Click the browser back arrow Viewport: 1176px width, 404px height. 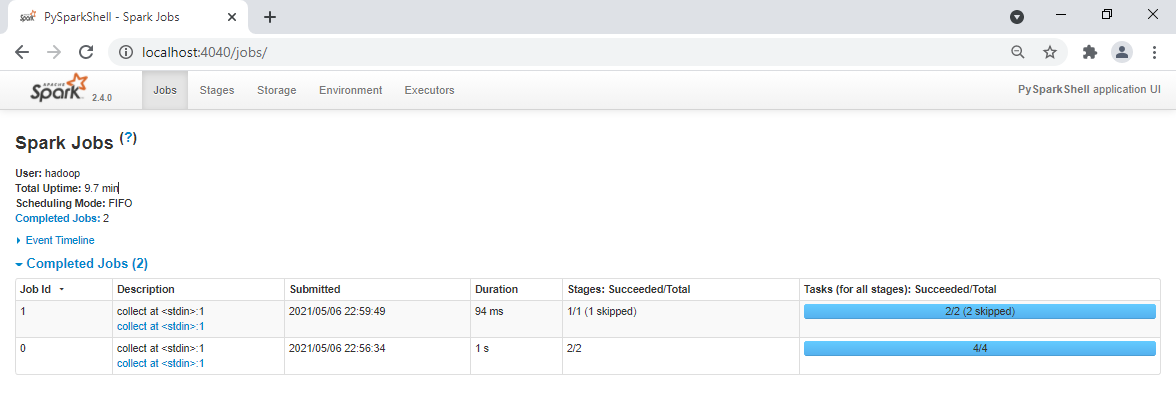[22, 52]
